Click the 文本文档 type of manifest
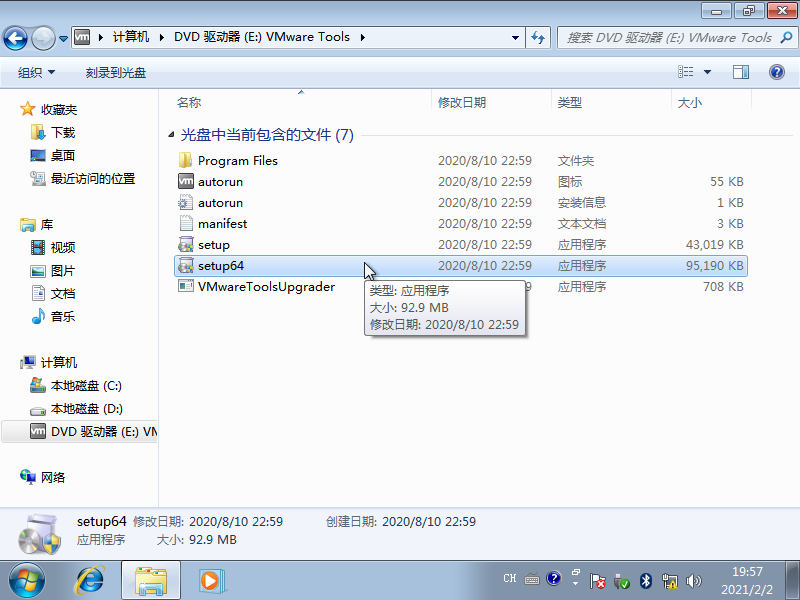The image size is (800, 600). pyautogui.click(x=582, y=223)
